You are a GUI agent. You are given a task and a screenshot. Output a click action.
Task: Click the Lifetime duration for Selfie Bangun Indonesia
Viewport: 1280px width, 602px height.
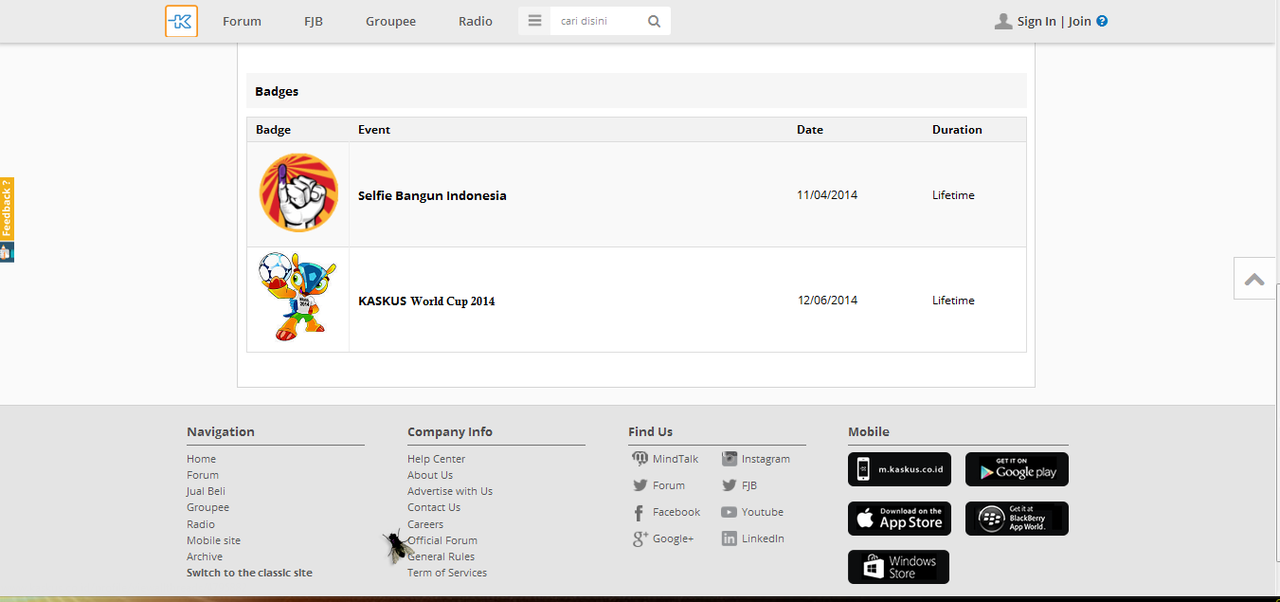pyautogui.click(x=953, y=195)
